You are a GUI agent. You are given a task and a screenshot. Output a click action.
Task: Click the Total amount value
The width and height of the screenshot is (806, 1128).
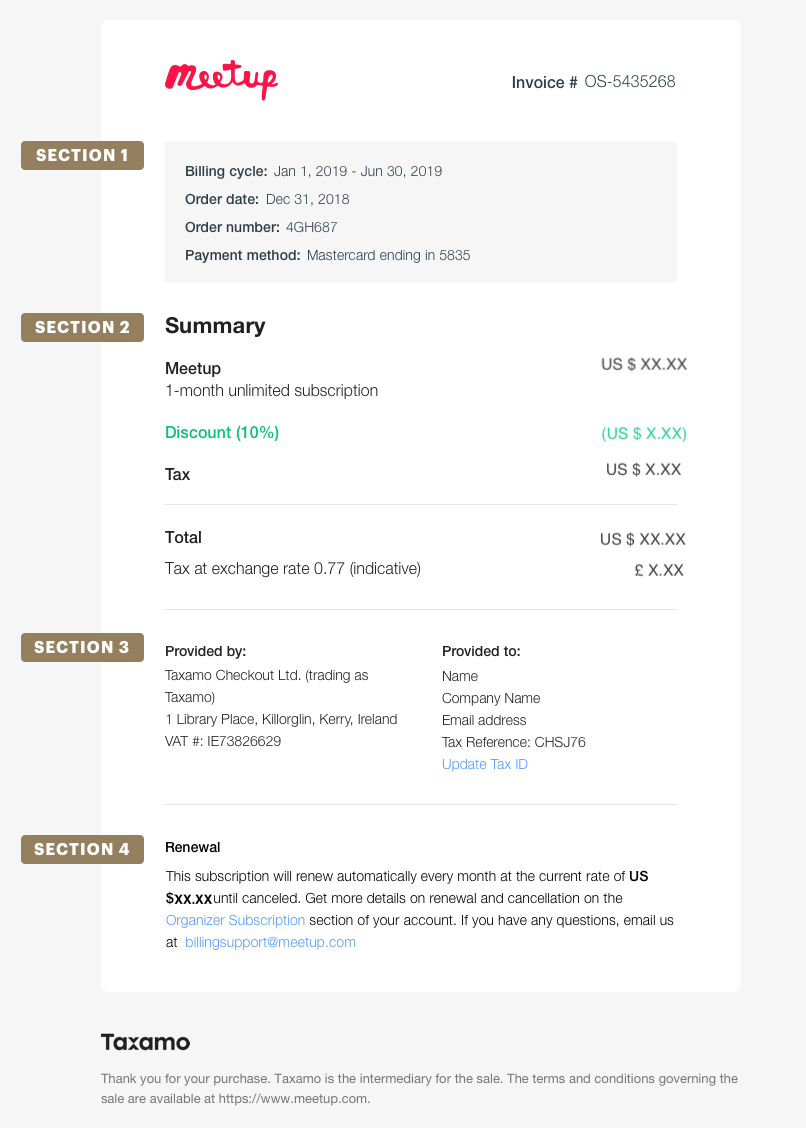tap(643, 539)
